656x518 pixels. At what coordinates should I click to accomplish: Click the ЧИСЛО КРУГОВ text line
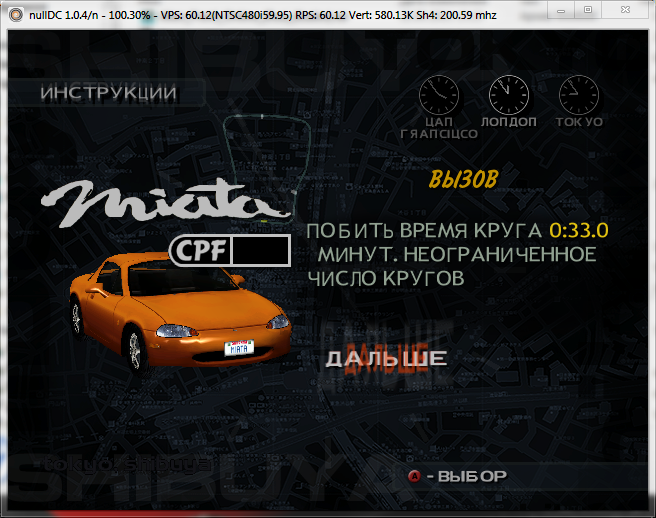(386, 278)
